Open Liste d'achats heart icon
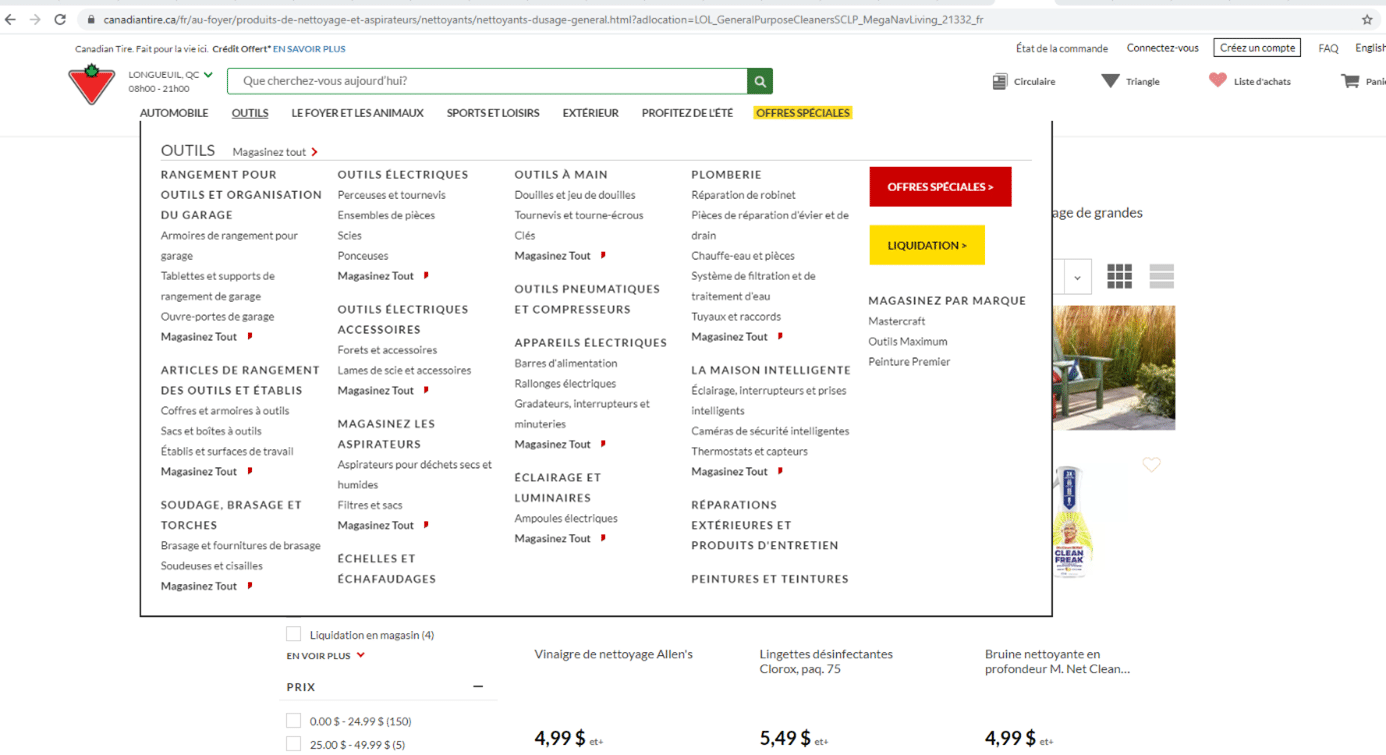 click(x=1217, y=80)
